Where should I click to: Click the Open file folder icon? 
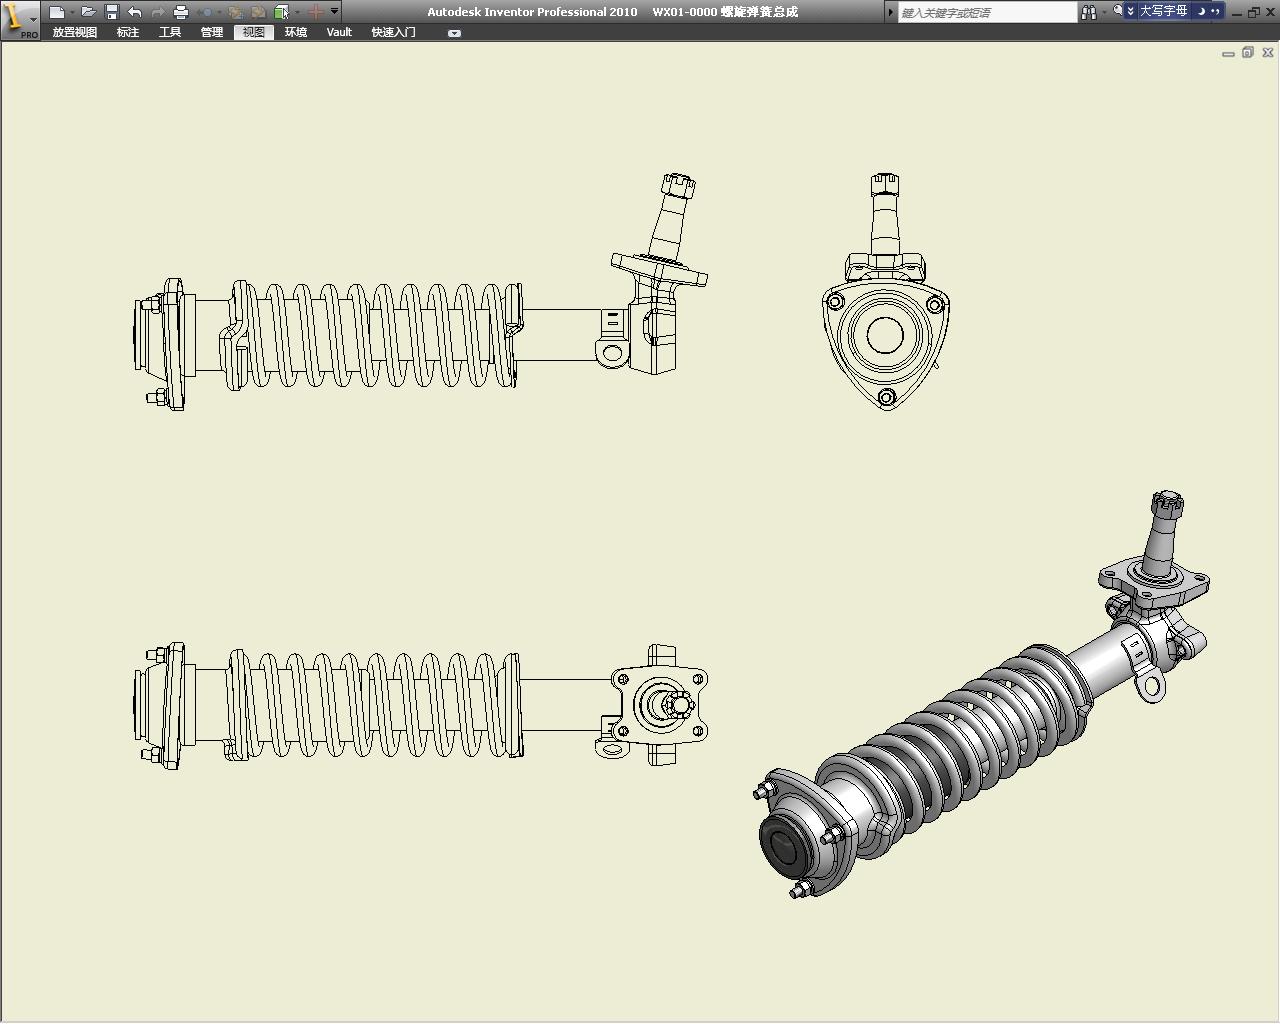coord(88,12)
